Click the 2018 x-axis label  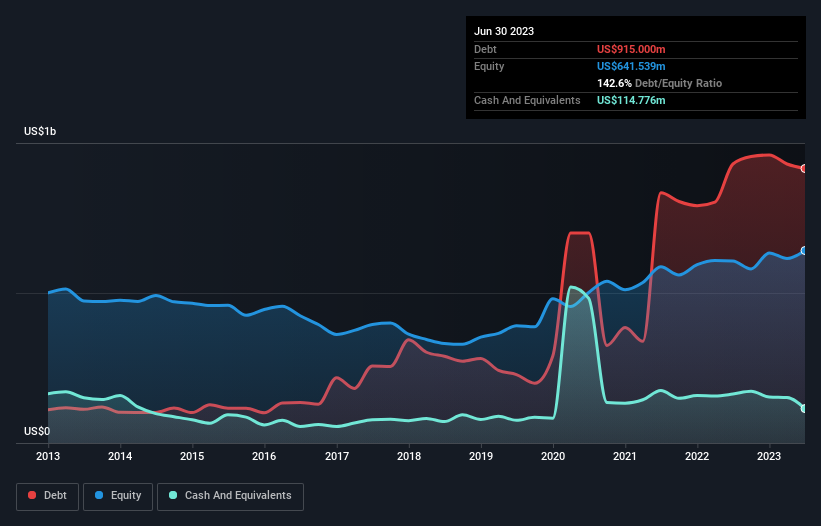tap(409, 456)
